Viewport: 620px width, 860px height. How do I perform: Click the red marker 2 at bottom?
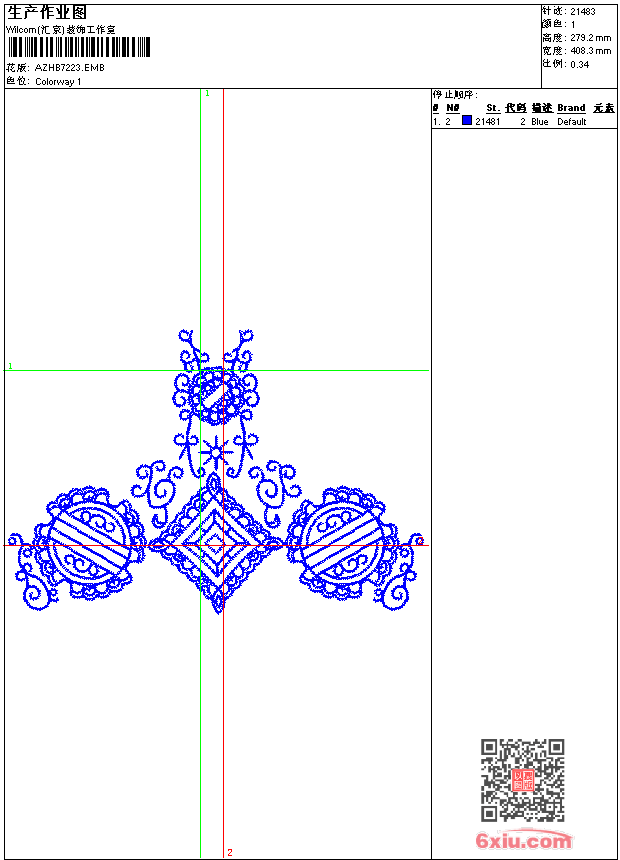tap(229, 852)
